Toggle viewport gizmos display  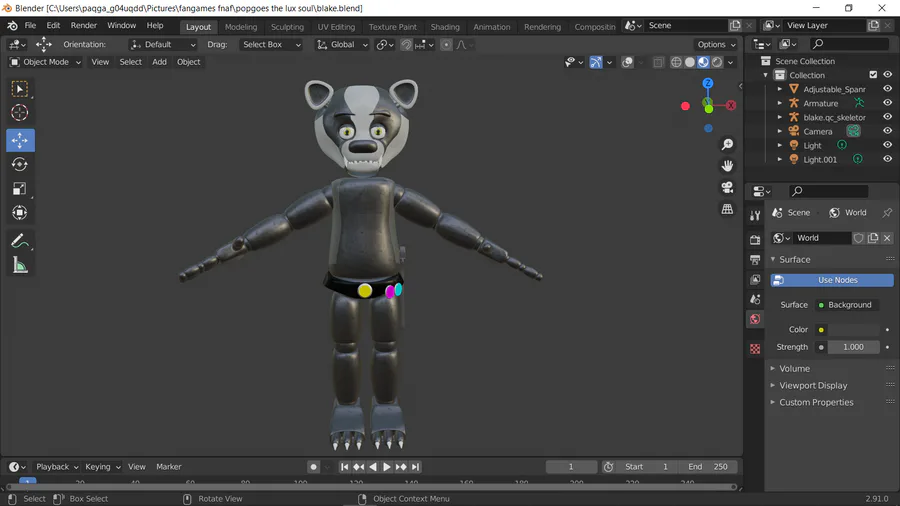[x=596, y=62]
